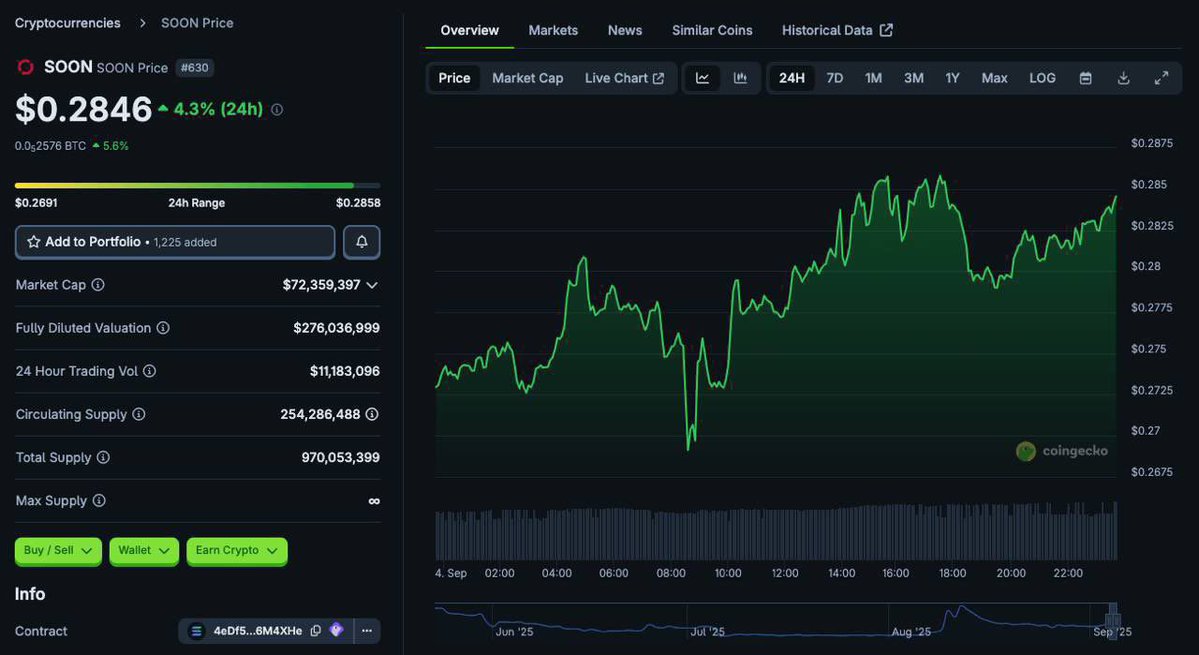Image resolution: width=1199 pixels, height=655 pixels.
Task: Open the Earn Crypto dropdown
Action: point(237,550)
